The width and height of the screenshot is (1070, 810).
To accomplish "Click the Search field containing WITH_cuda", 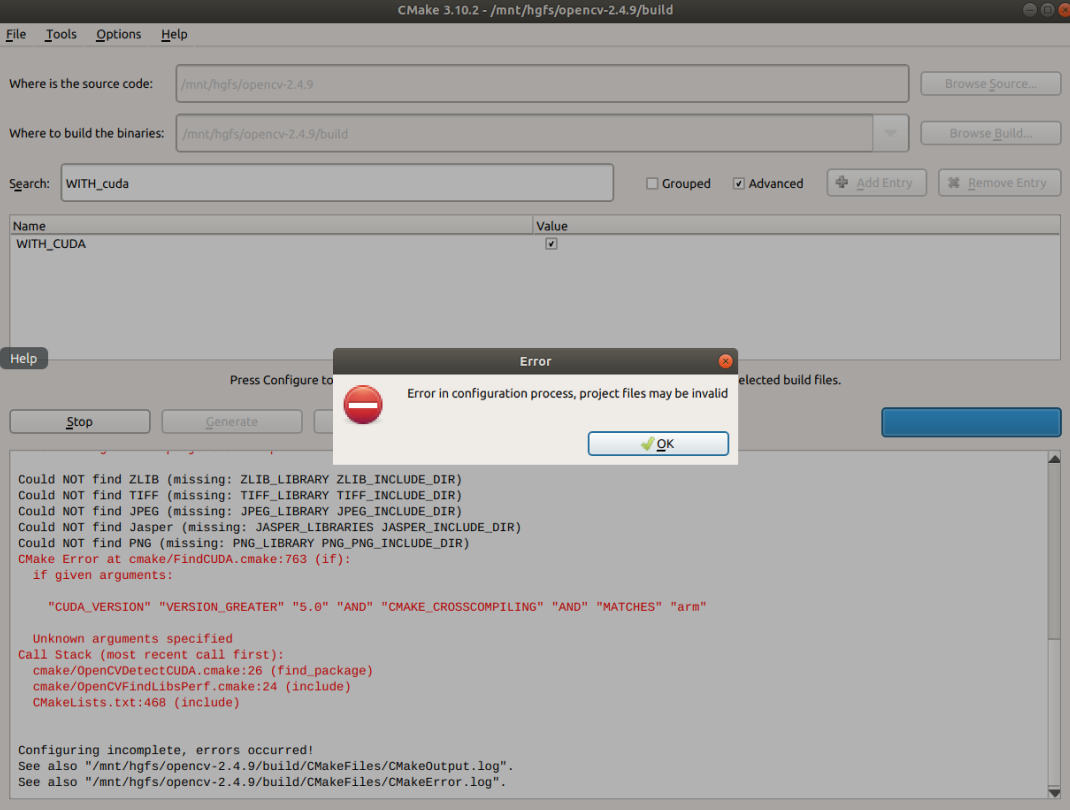I will point(337,183).
